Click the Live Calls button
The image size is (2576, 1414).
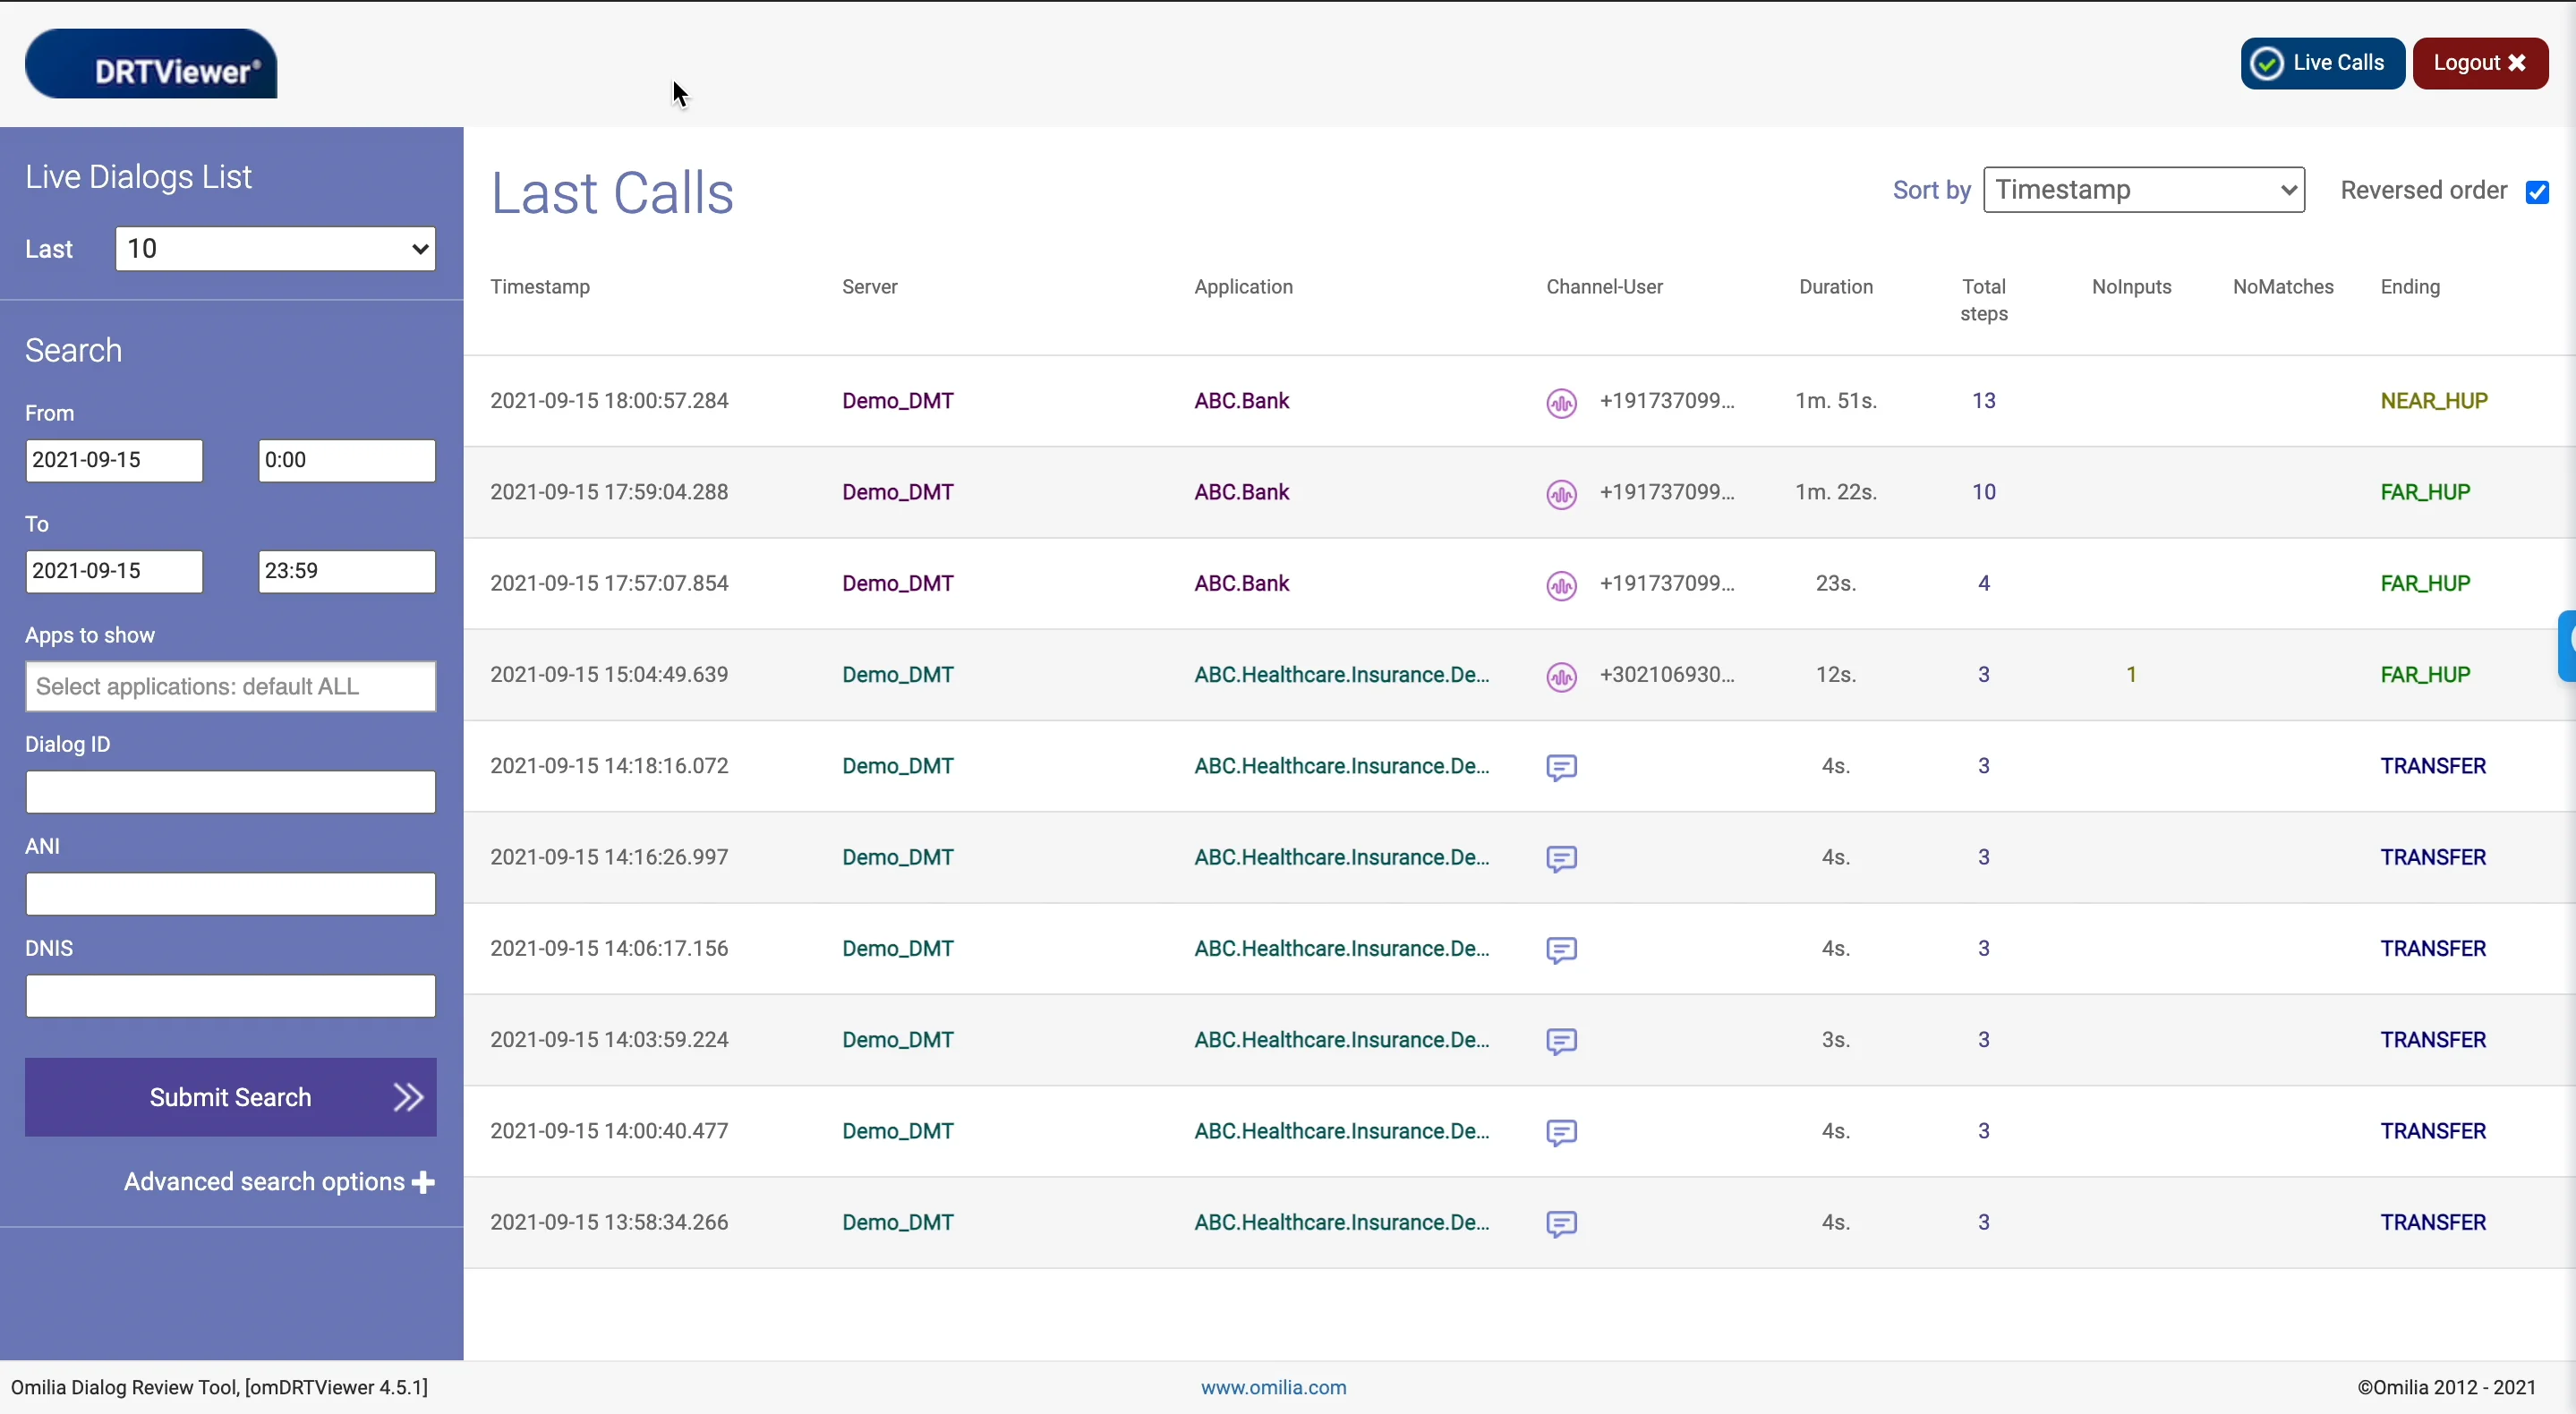click(2321, 63)
